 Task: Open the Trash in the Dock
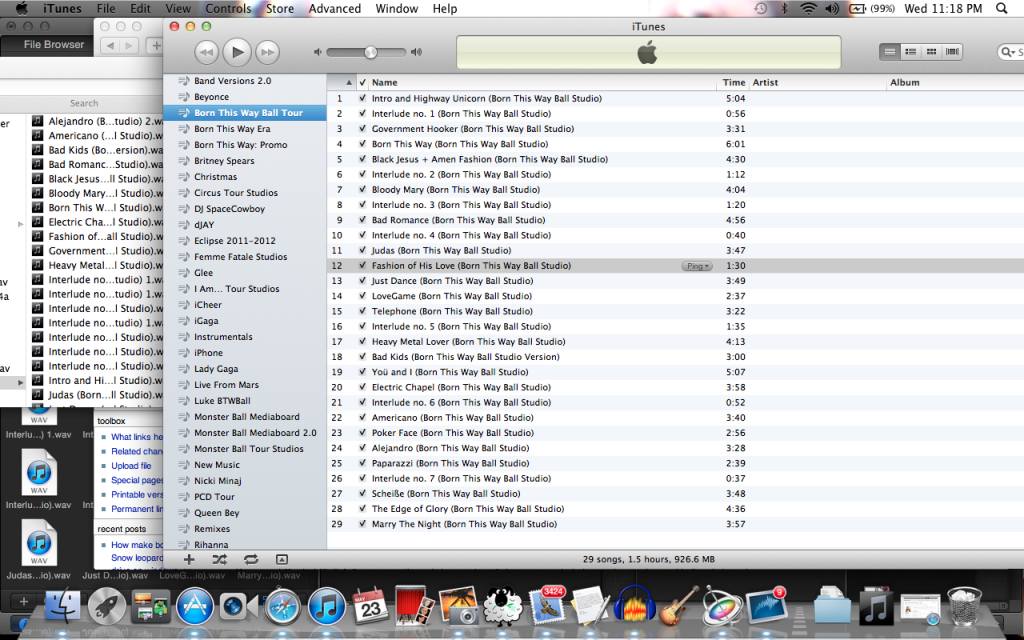coord(964,607)
